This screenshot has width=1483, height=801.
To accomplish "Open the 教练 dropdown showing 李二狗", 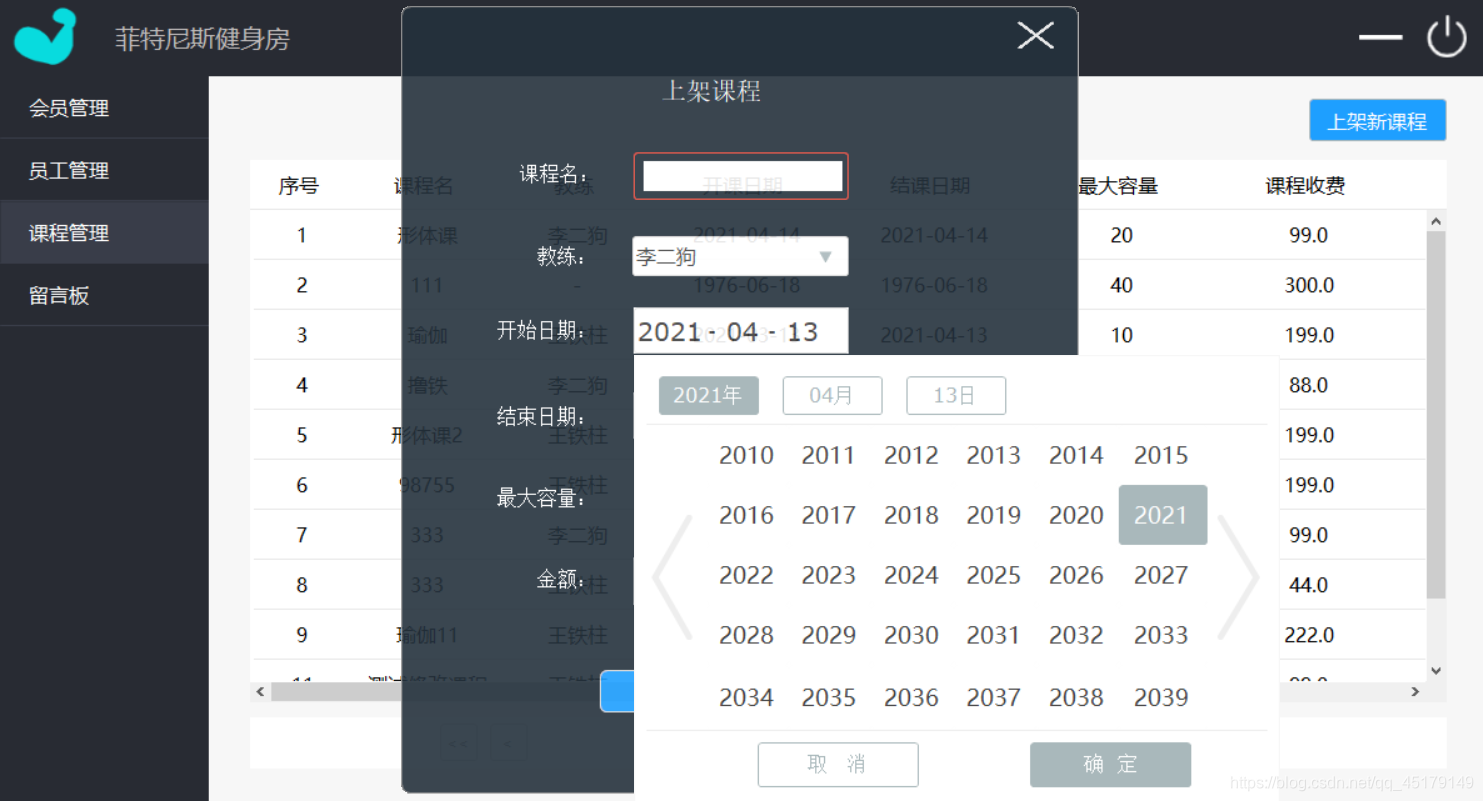I will pos(740,257).
